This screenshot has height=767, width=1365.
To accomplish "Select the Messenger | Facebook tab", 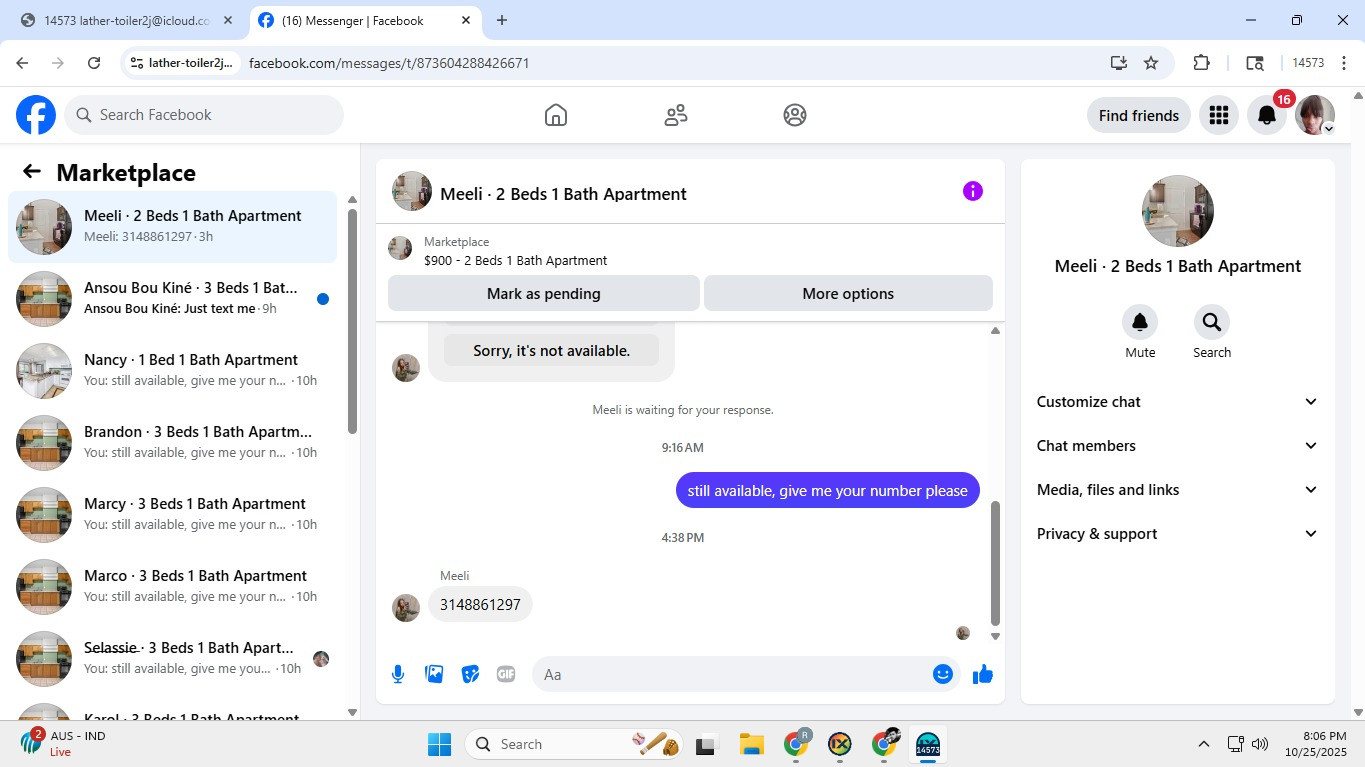I will (363, 20).
